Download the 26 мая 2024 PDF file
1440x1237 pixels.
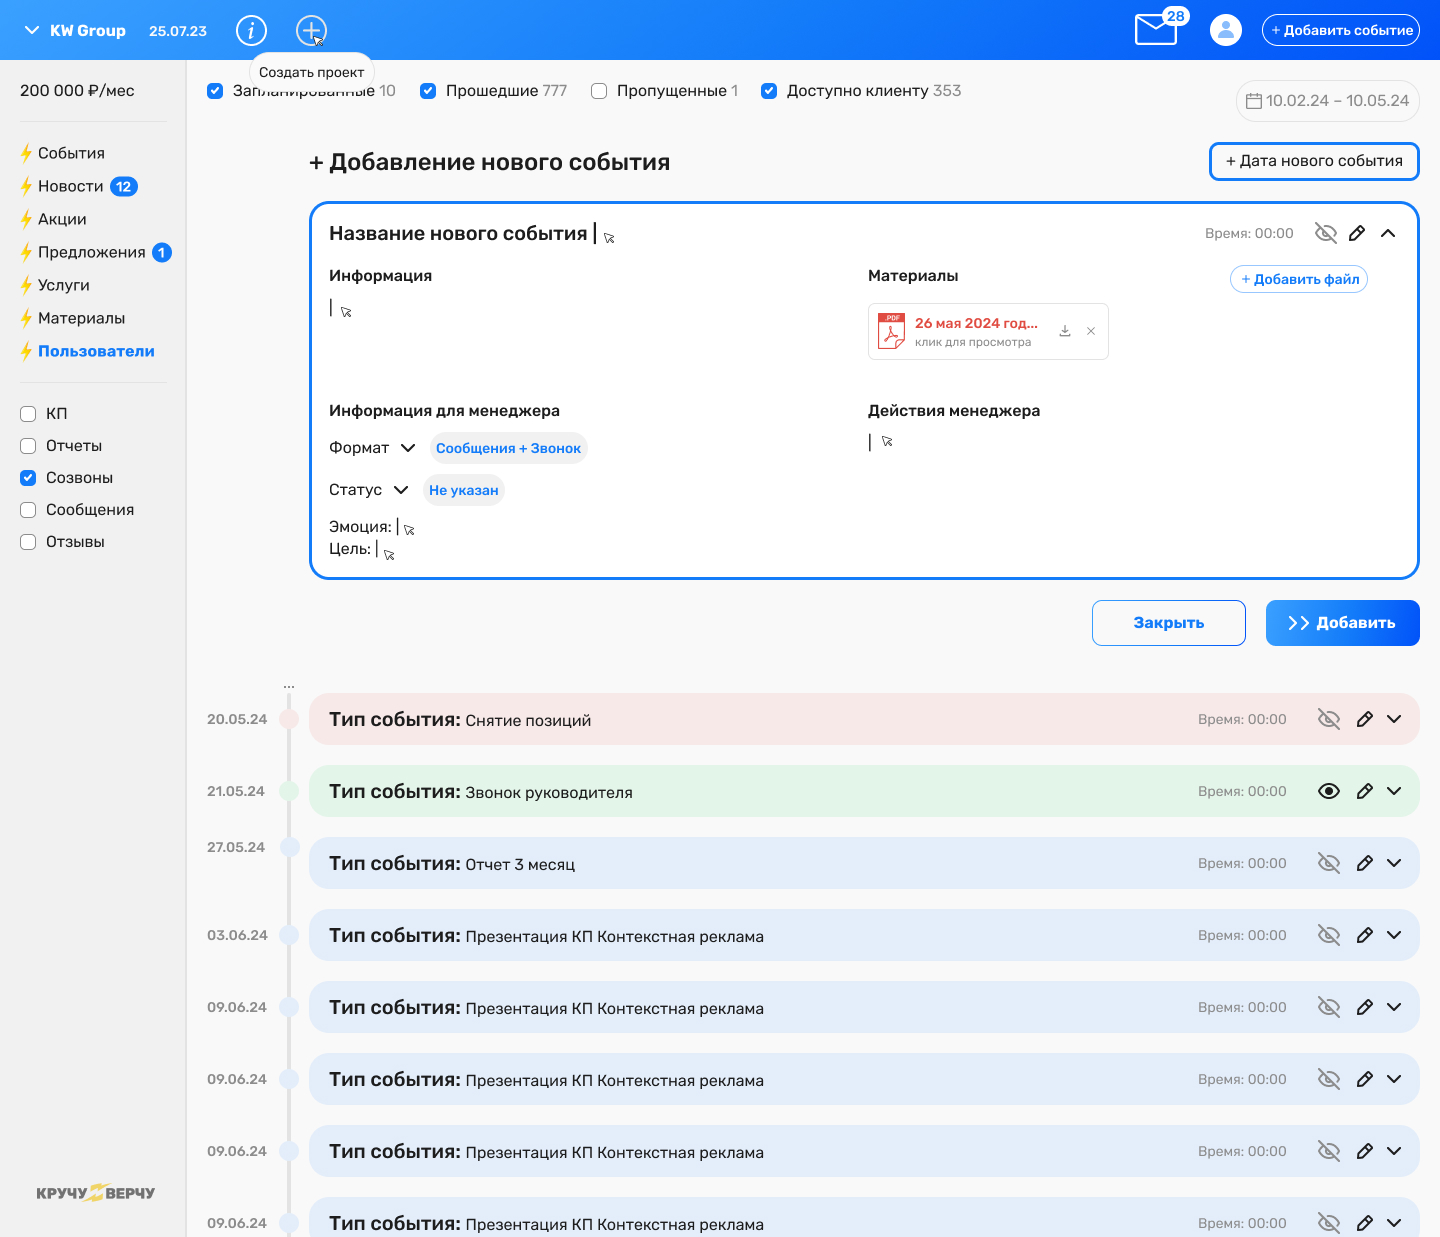tap(1065, 331)
